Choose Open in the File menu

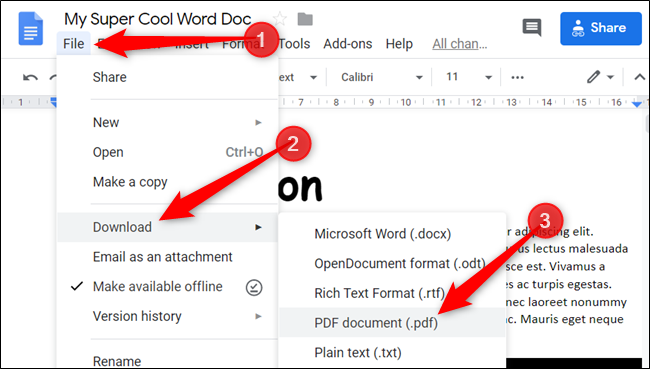[x=167, y=153]
